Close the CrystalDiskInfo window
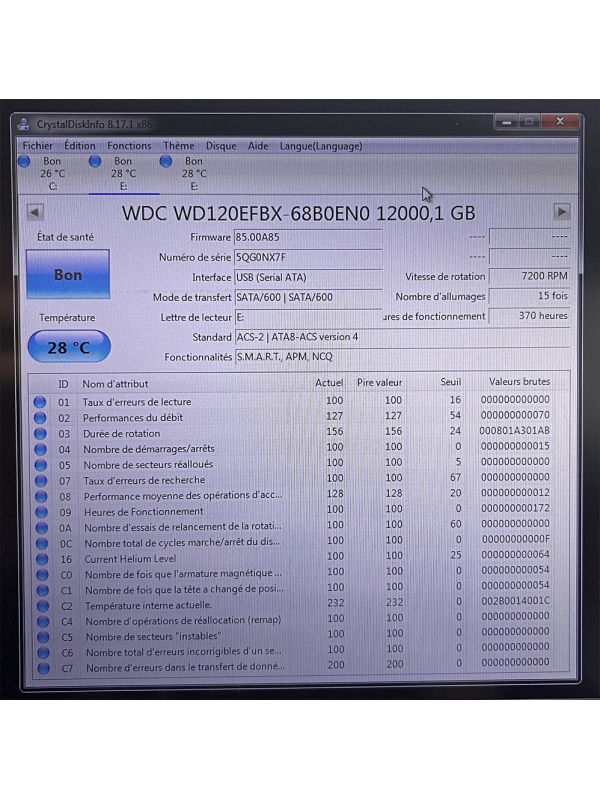 [x=560, y=121]
